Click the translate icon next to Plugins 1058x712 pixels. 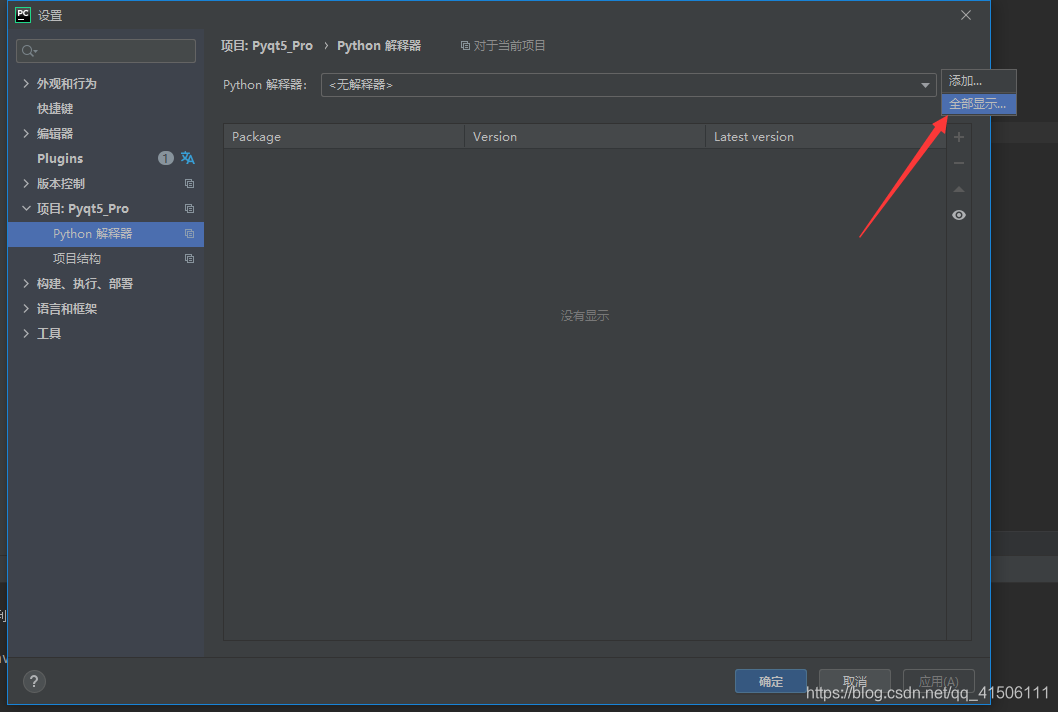pos(188,158)
